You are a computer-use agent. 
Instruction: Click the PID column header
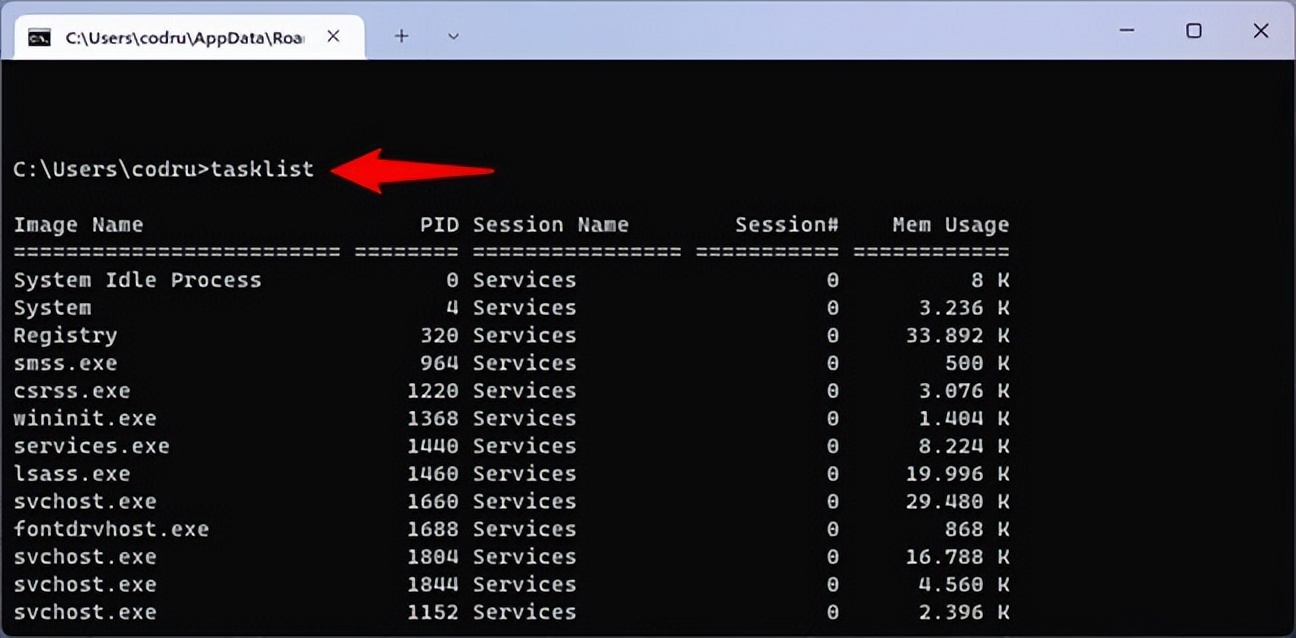point(439,225)
